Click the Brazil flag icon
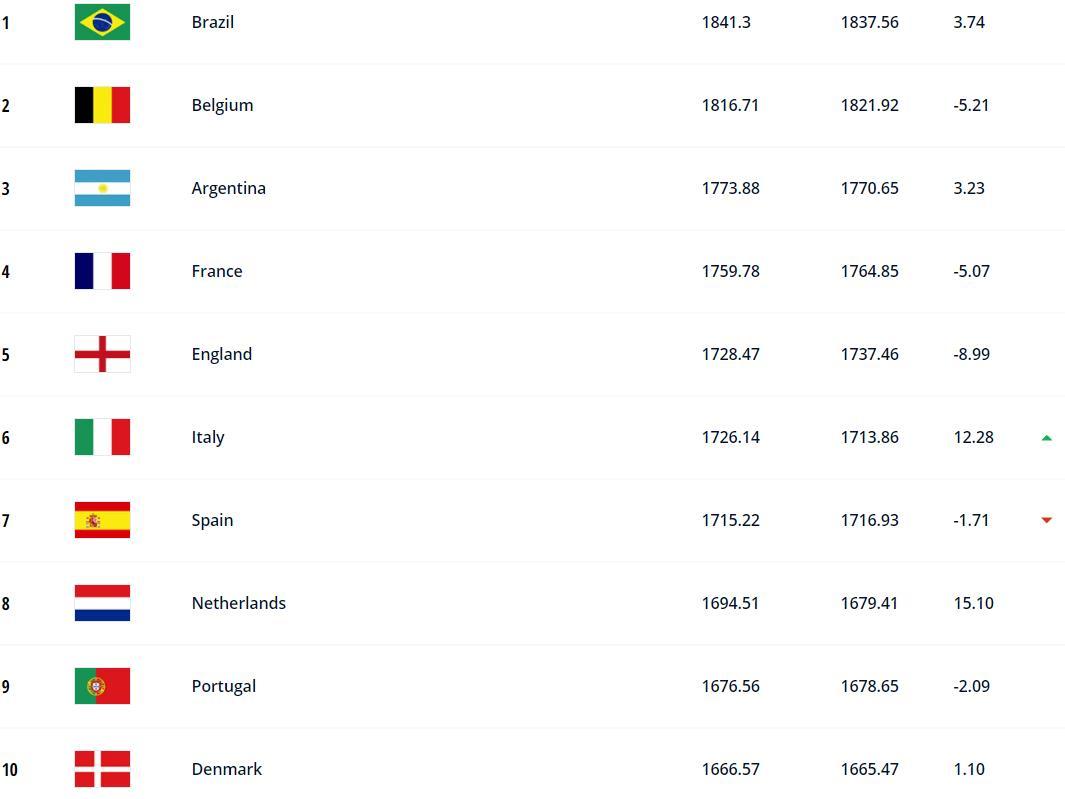 [x=102, y=22]
